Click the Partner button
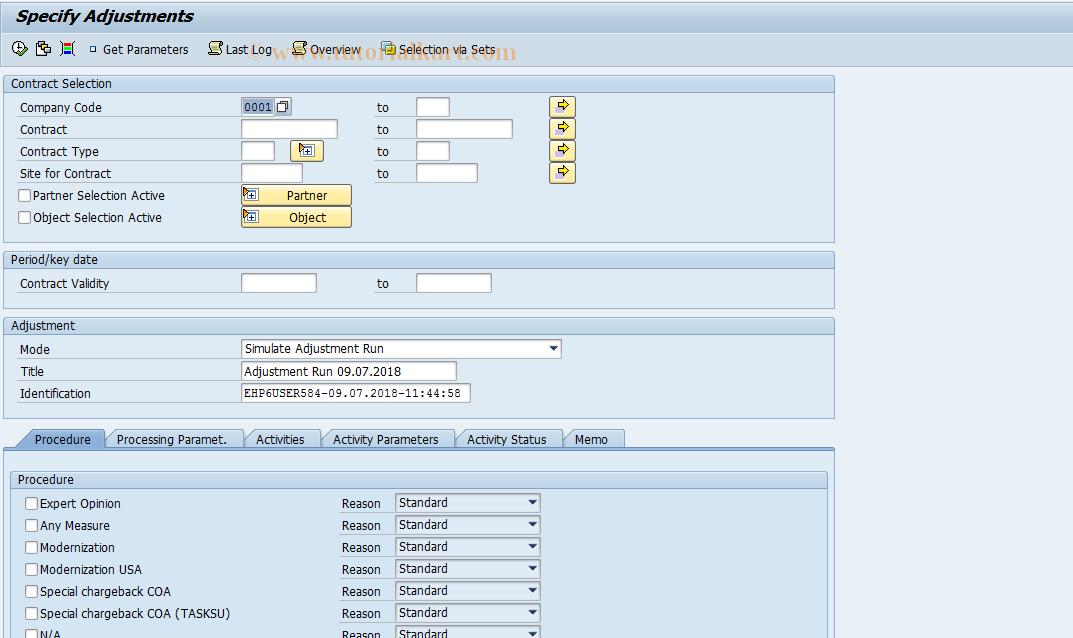The width and height of the screenshot is (1073, 638). point(296,195)
